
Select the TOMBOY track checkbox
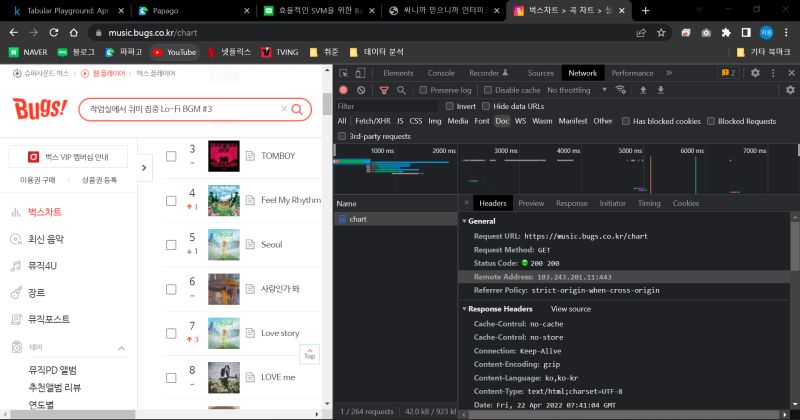click(x=171, y=156)
